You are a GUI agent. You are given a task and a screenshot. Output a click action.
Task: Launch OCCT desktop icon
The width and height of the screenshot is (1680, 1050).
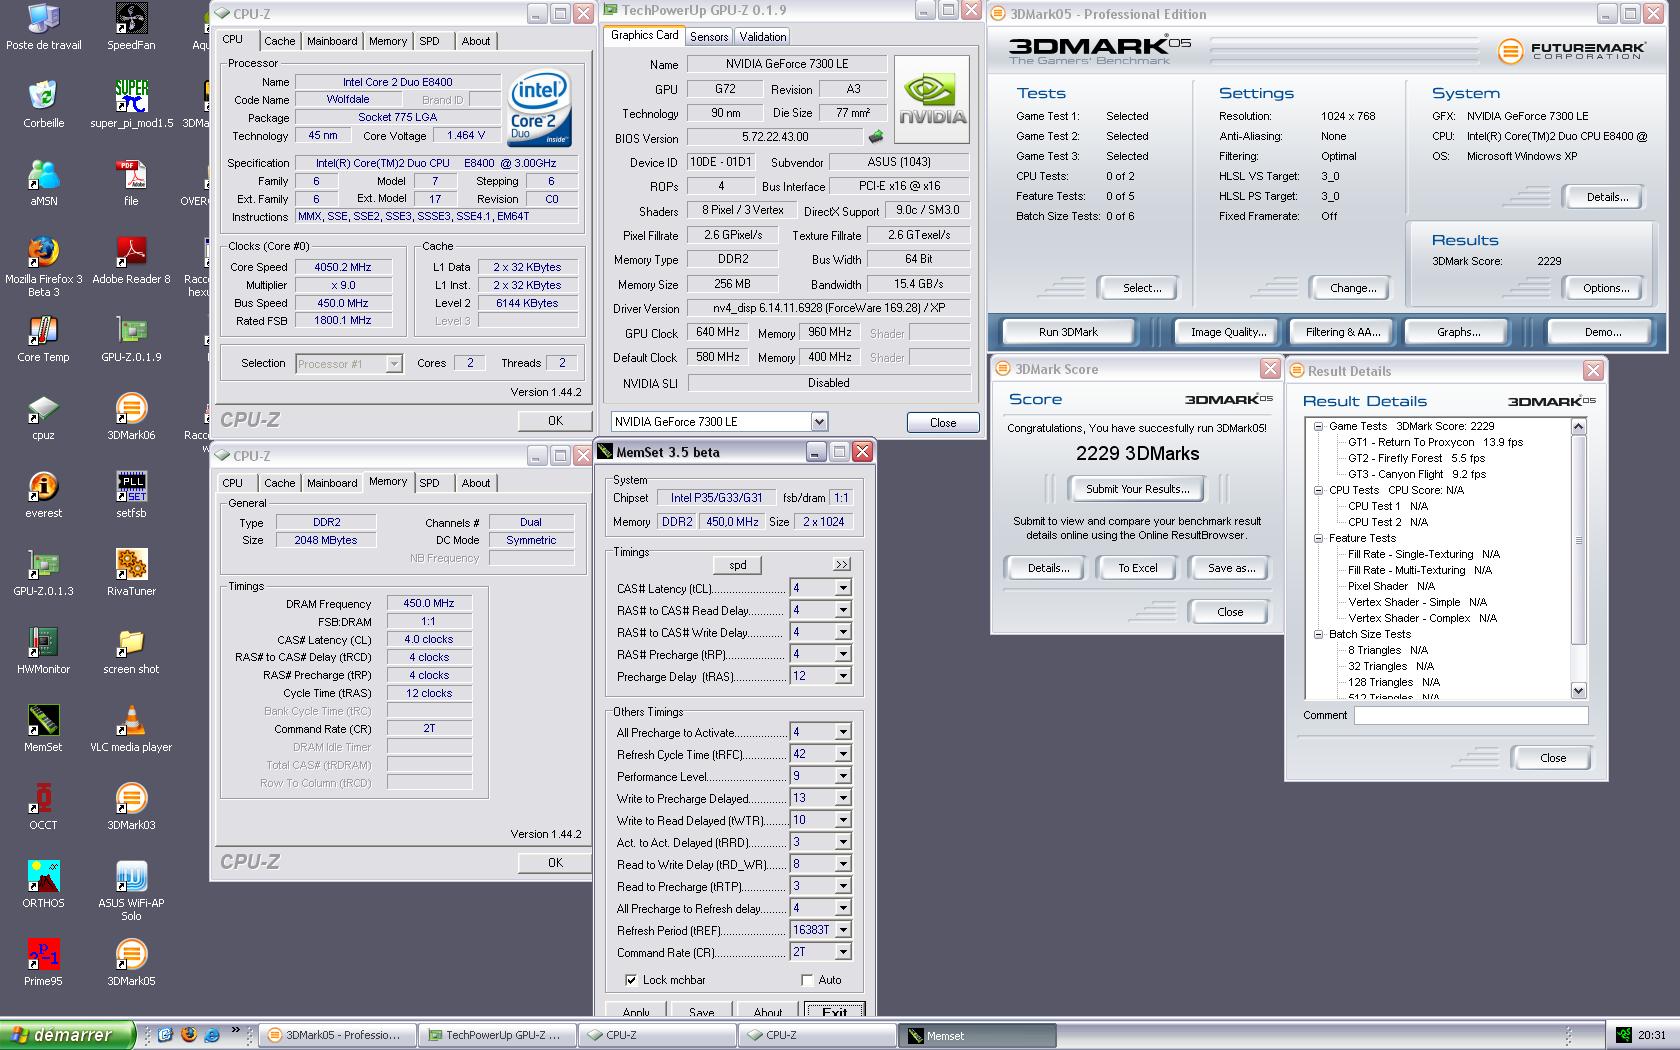[x=43, y=807]
